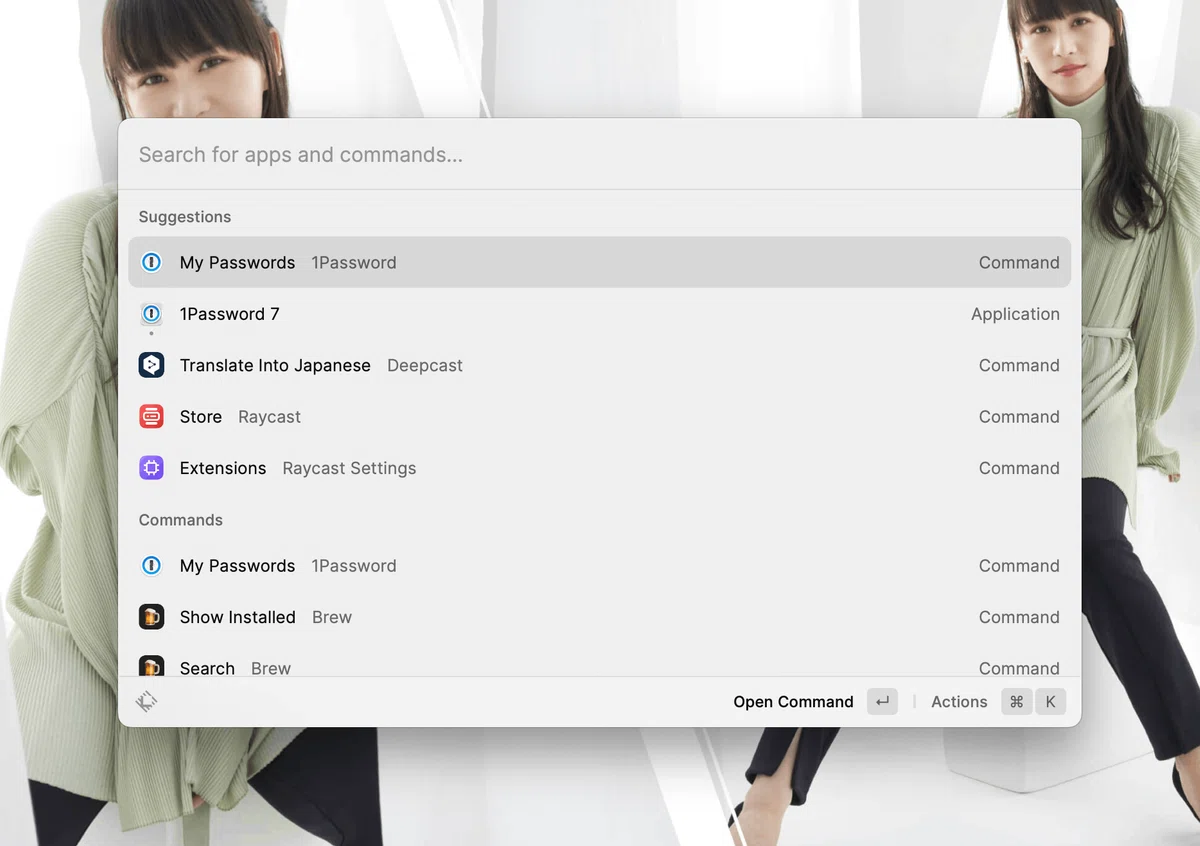Screen dimensions: 1200x846
Task: Click the Deepcast subtitle text
Action: click(x=425, y=366)
